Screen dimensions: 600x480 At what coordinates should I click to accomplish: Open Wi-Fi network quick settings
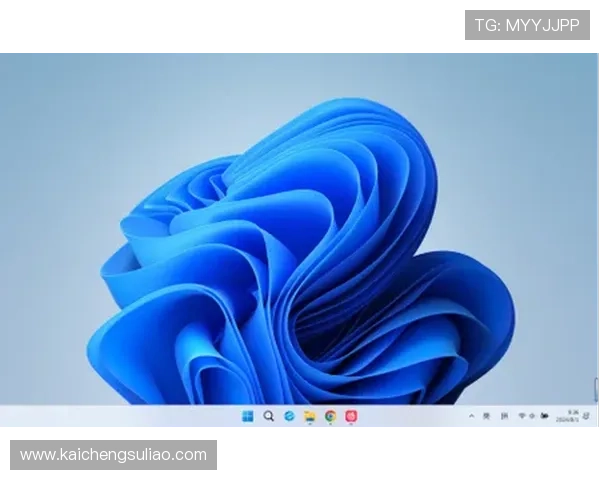[521, 416]
